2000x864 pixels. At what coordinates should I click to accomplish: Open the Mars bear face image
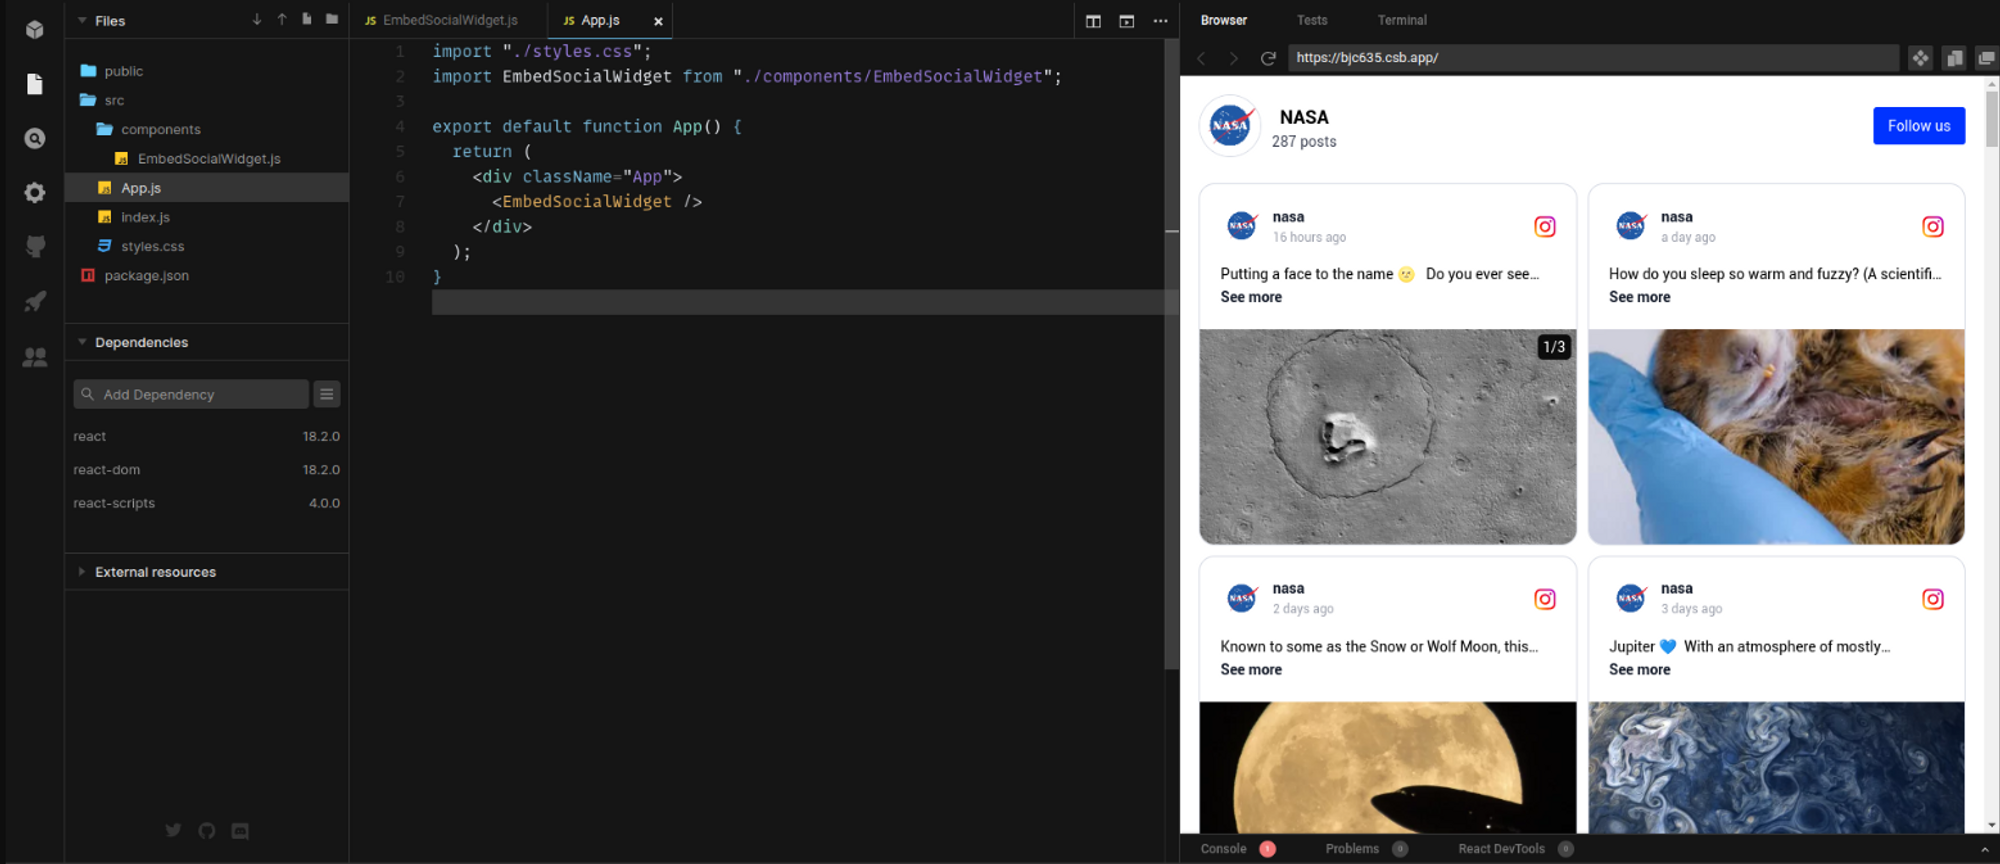[x=1387, y=436]
